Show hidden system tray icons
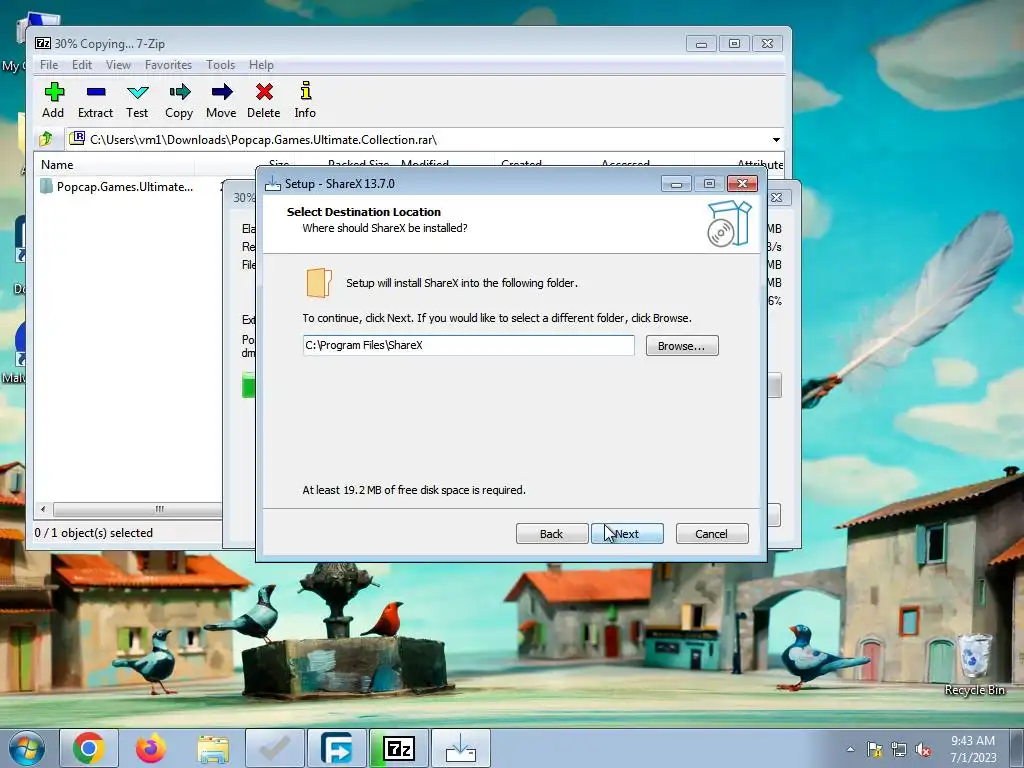 pos(850,749)
